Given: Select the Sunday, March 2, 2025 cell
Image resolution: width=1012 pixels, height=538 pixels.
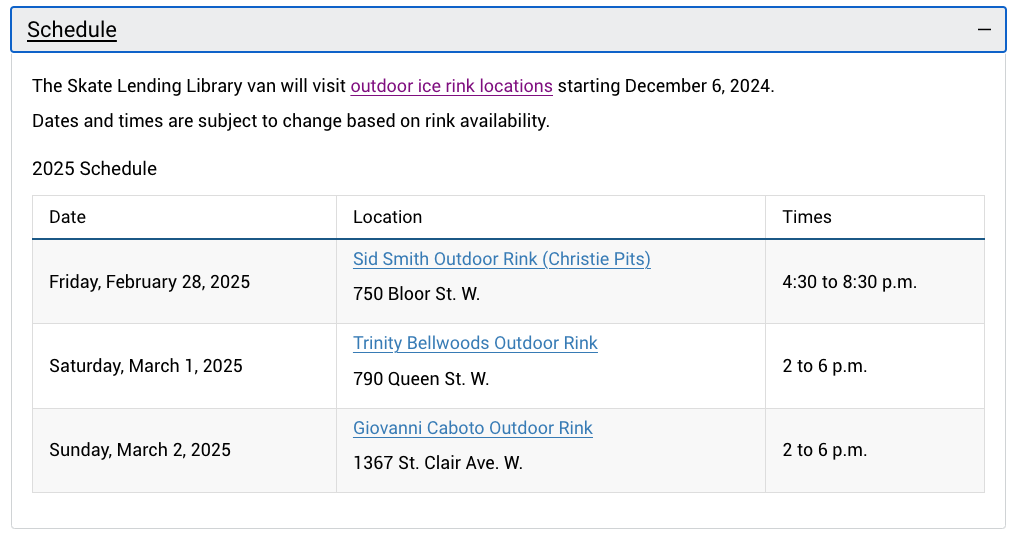Looking at the screenshot, I should pos(185,450).
